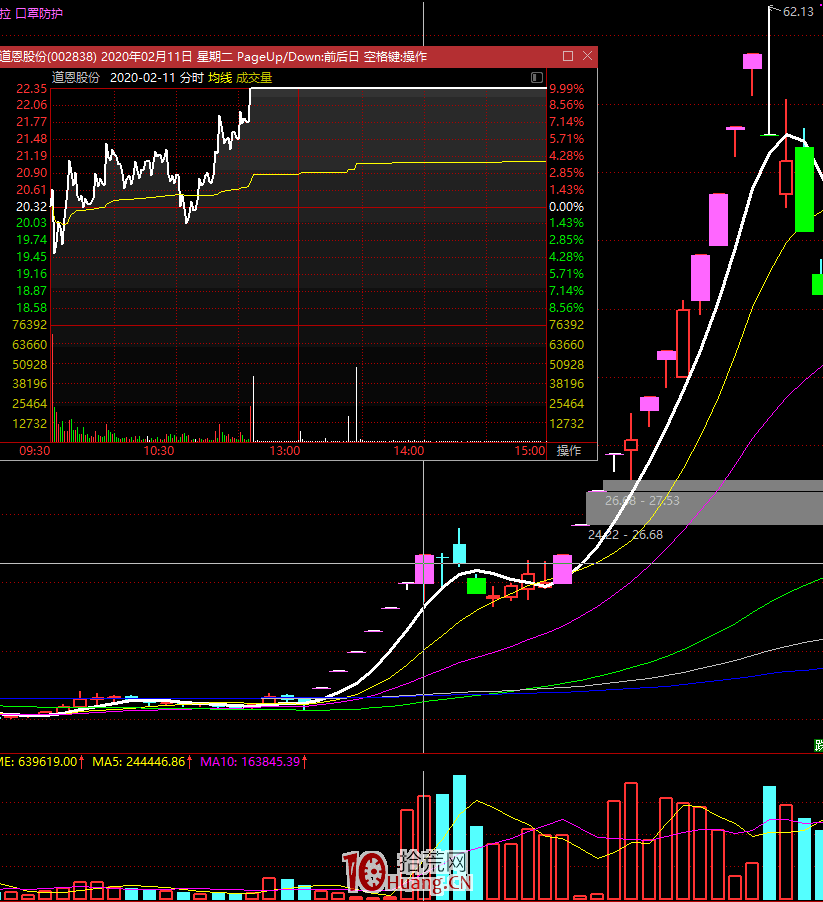This screenshot has width=823, height=902.
Task: Maximize the 道恩股份 intraday popup window
Action: (x=568, y=56)
